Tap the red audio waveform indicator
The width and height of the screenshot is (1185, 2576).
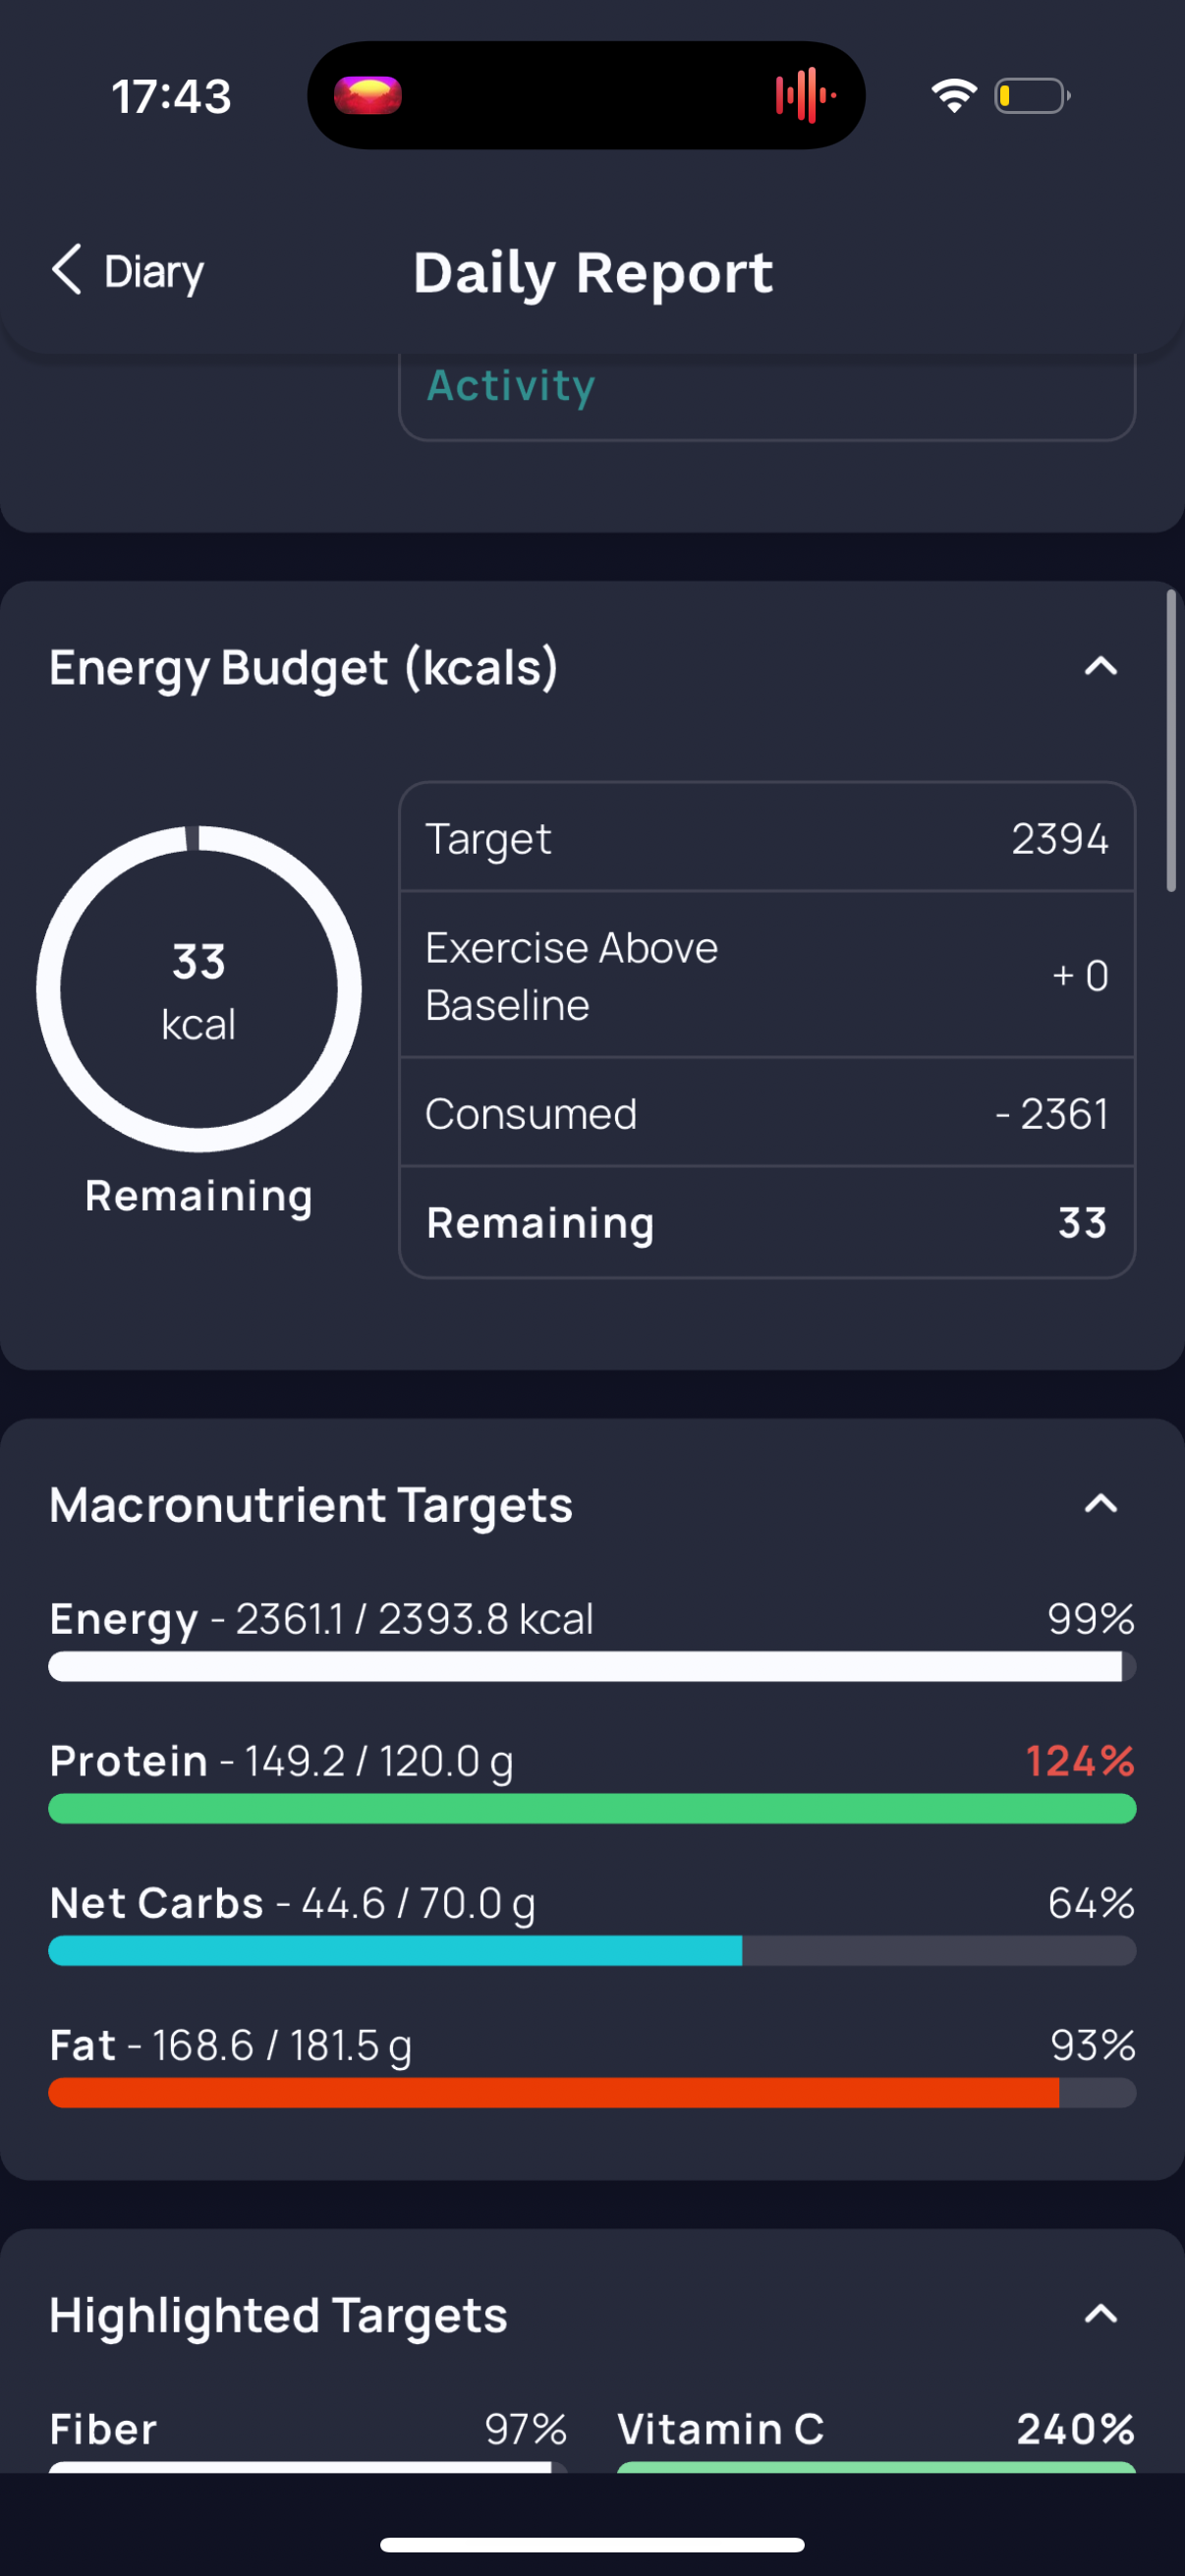(x=805, y=96)
